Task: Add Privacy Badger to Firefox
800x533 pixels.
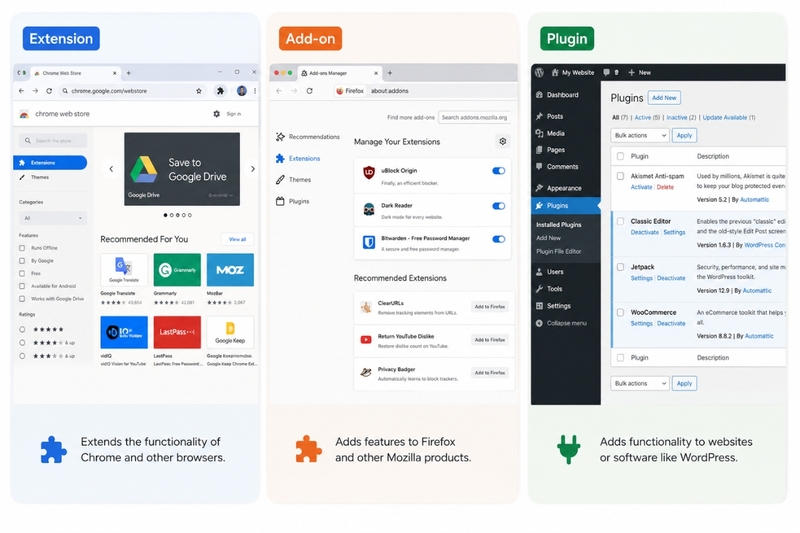Action: click(x=490, y=372)
